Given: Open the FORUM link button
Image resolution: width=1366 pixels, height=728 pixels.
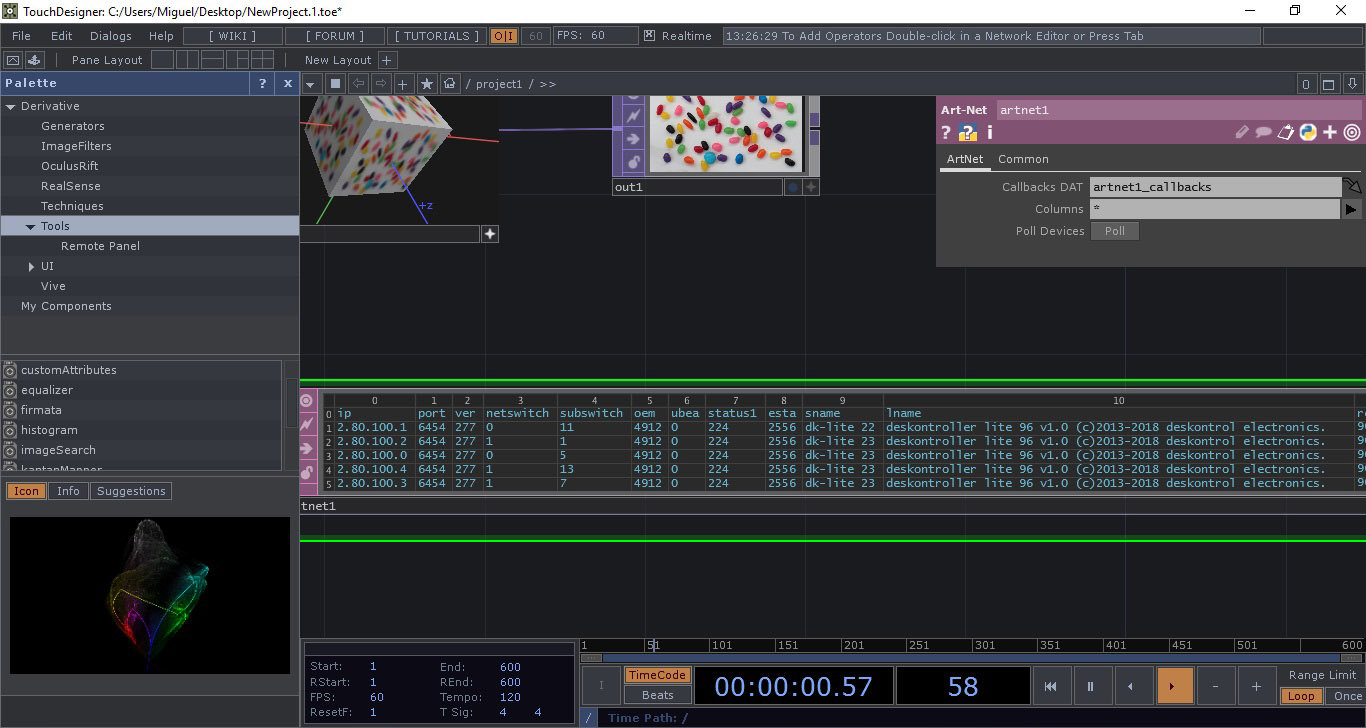Looking at the screenshot, I should click(x=334, y=35).
